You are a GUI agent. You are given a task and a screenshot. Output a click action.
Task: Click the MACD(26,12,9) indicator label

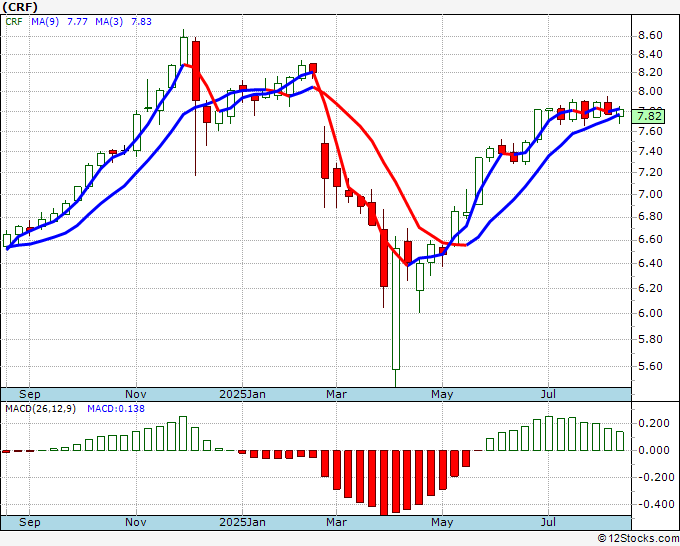click(x=40, y=409)
